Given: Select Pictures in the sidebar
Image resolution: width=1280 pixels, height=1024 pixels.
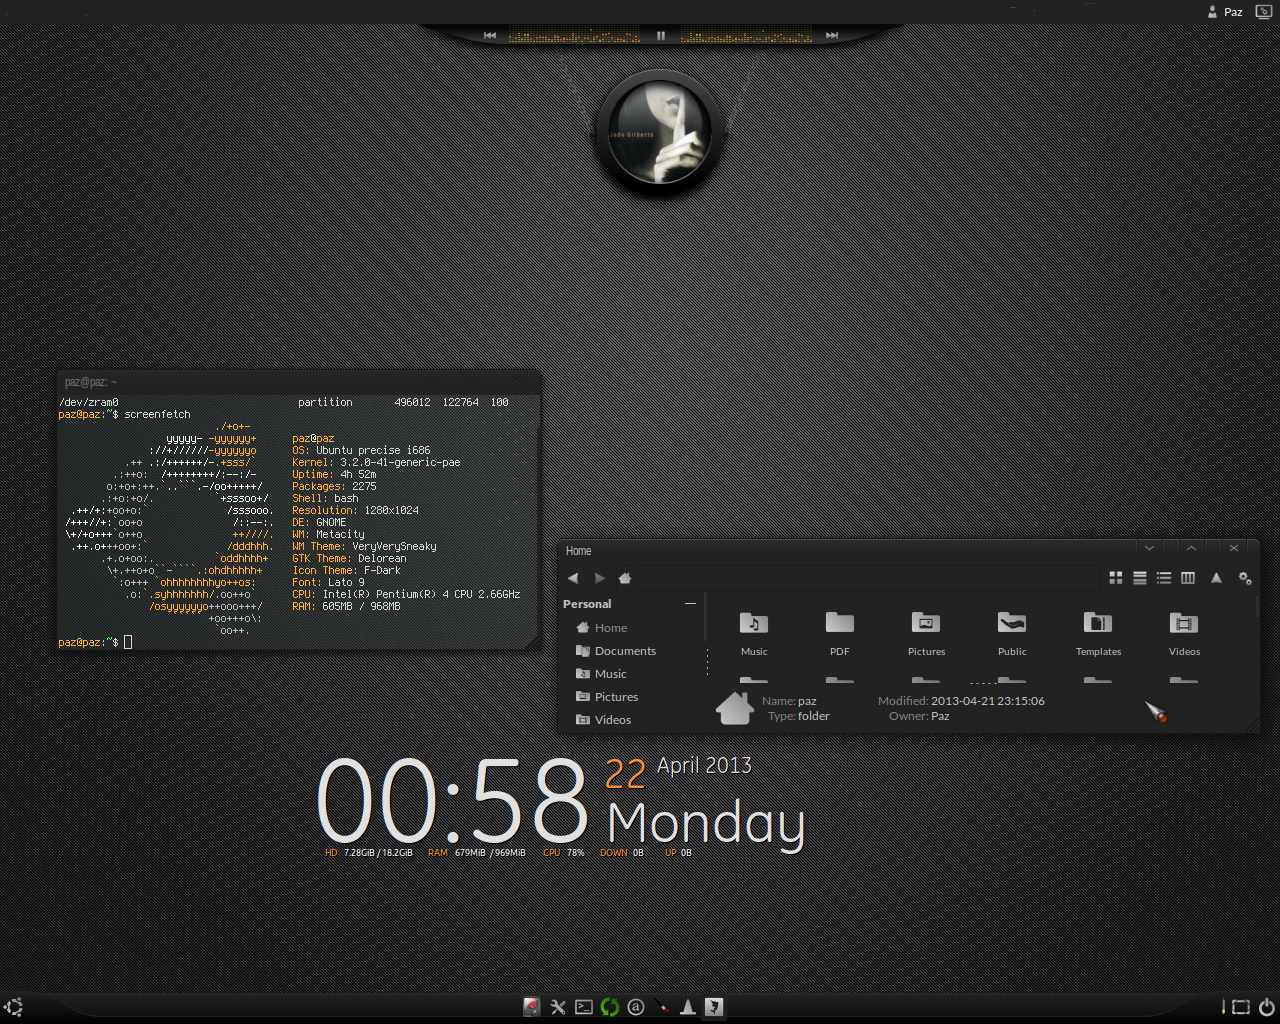Looking at the screenshot, I should [607, 697].
